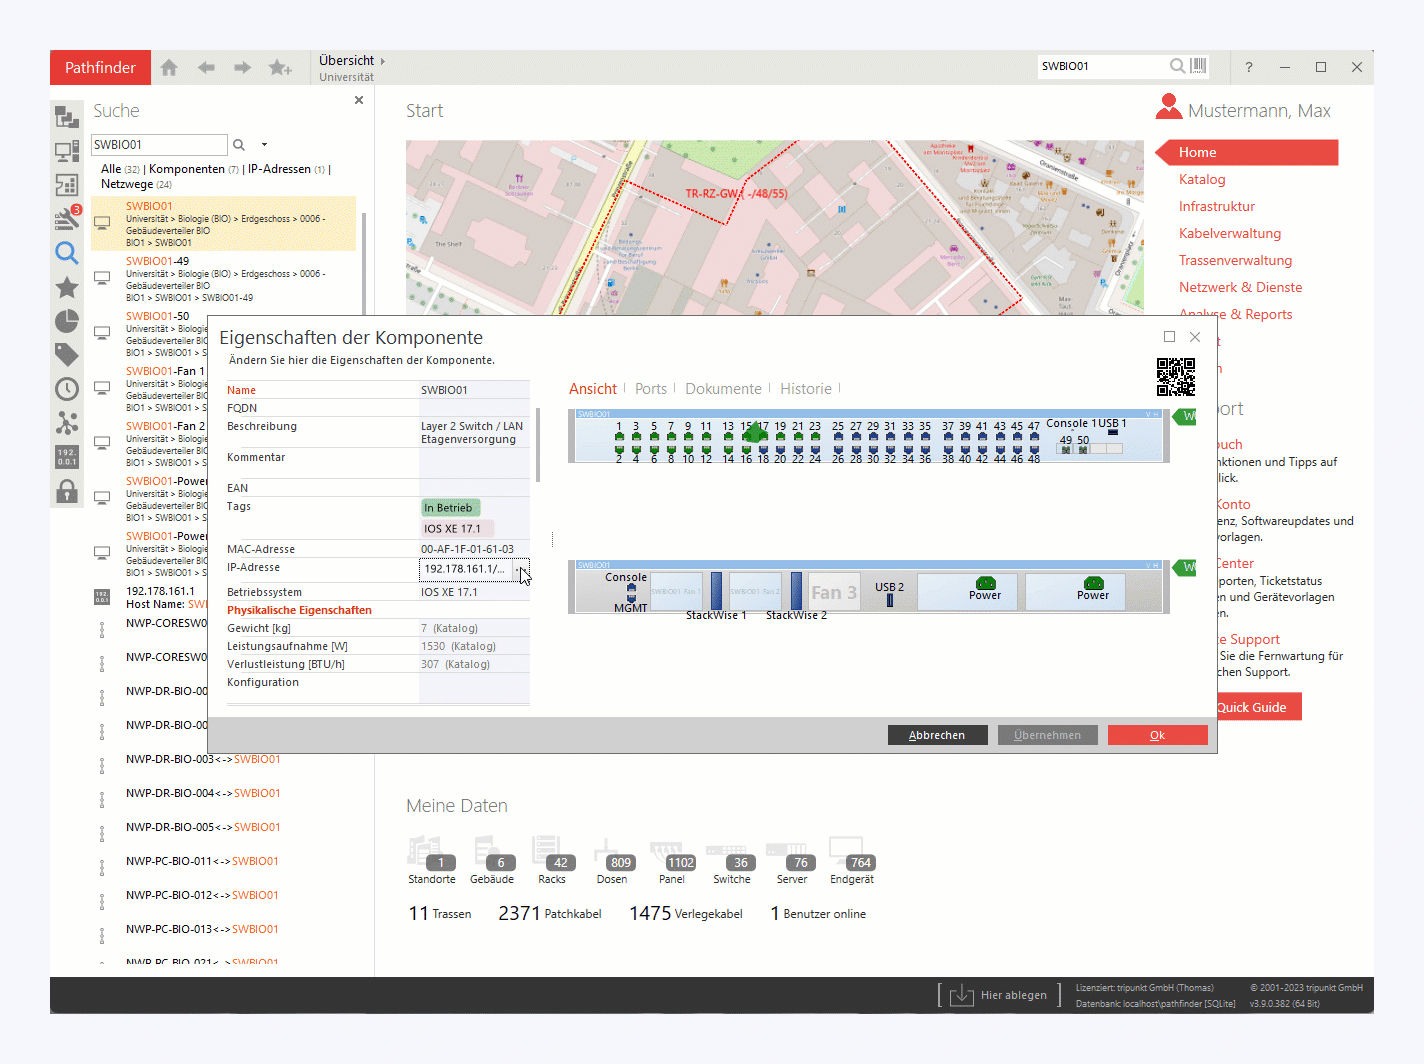
Task: Open the clock history icon in sidebar
Action: [67, 389]
